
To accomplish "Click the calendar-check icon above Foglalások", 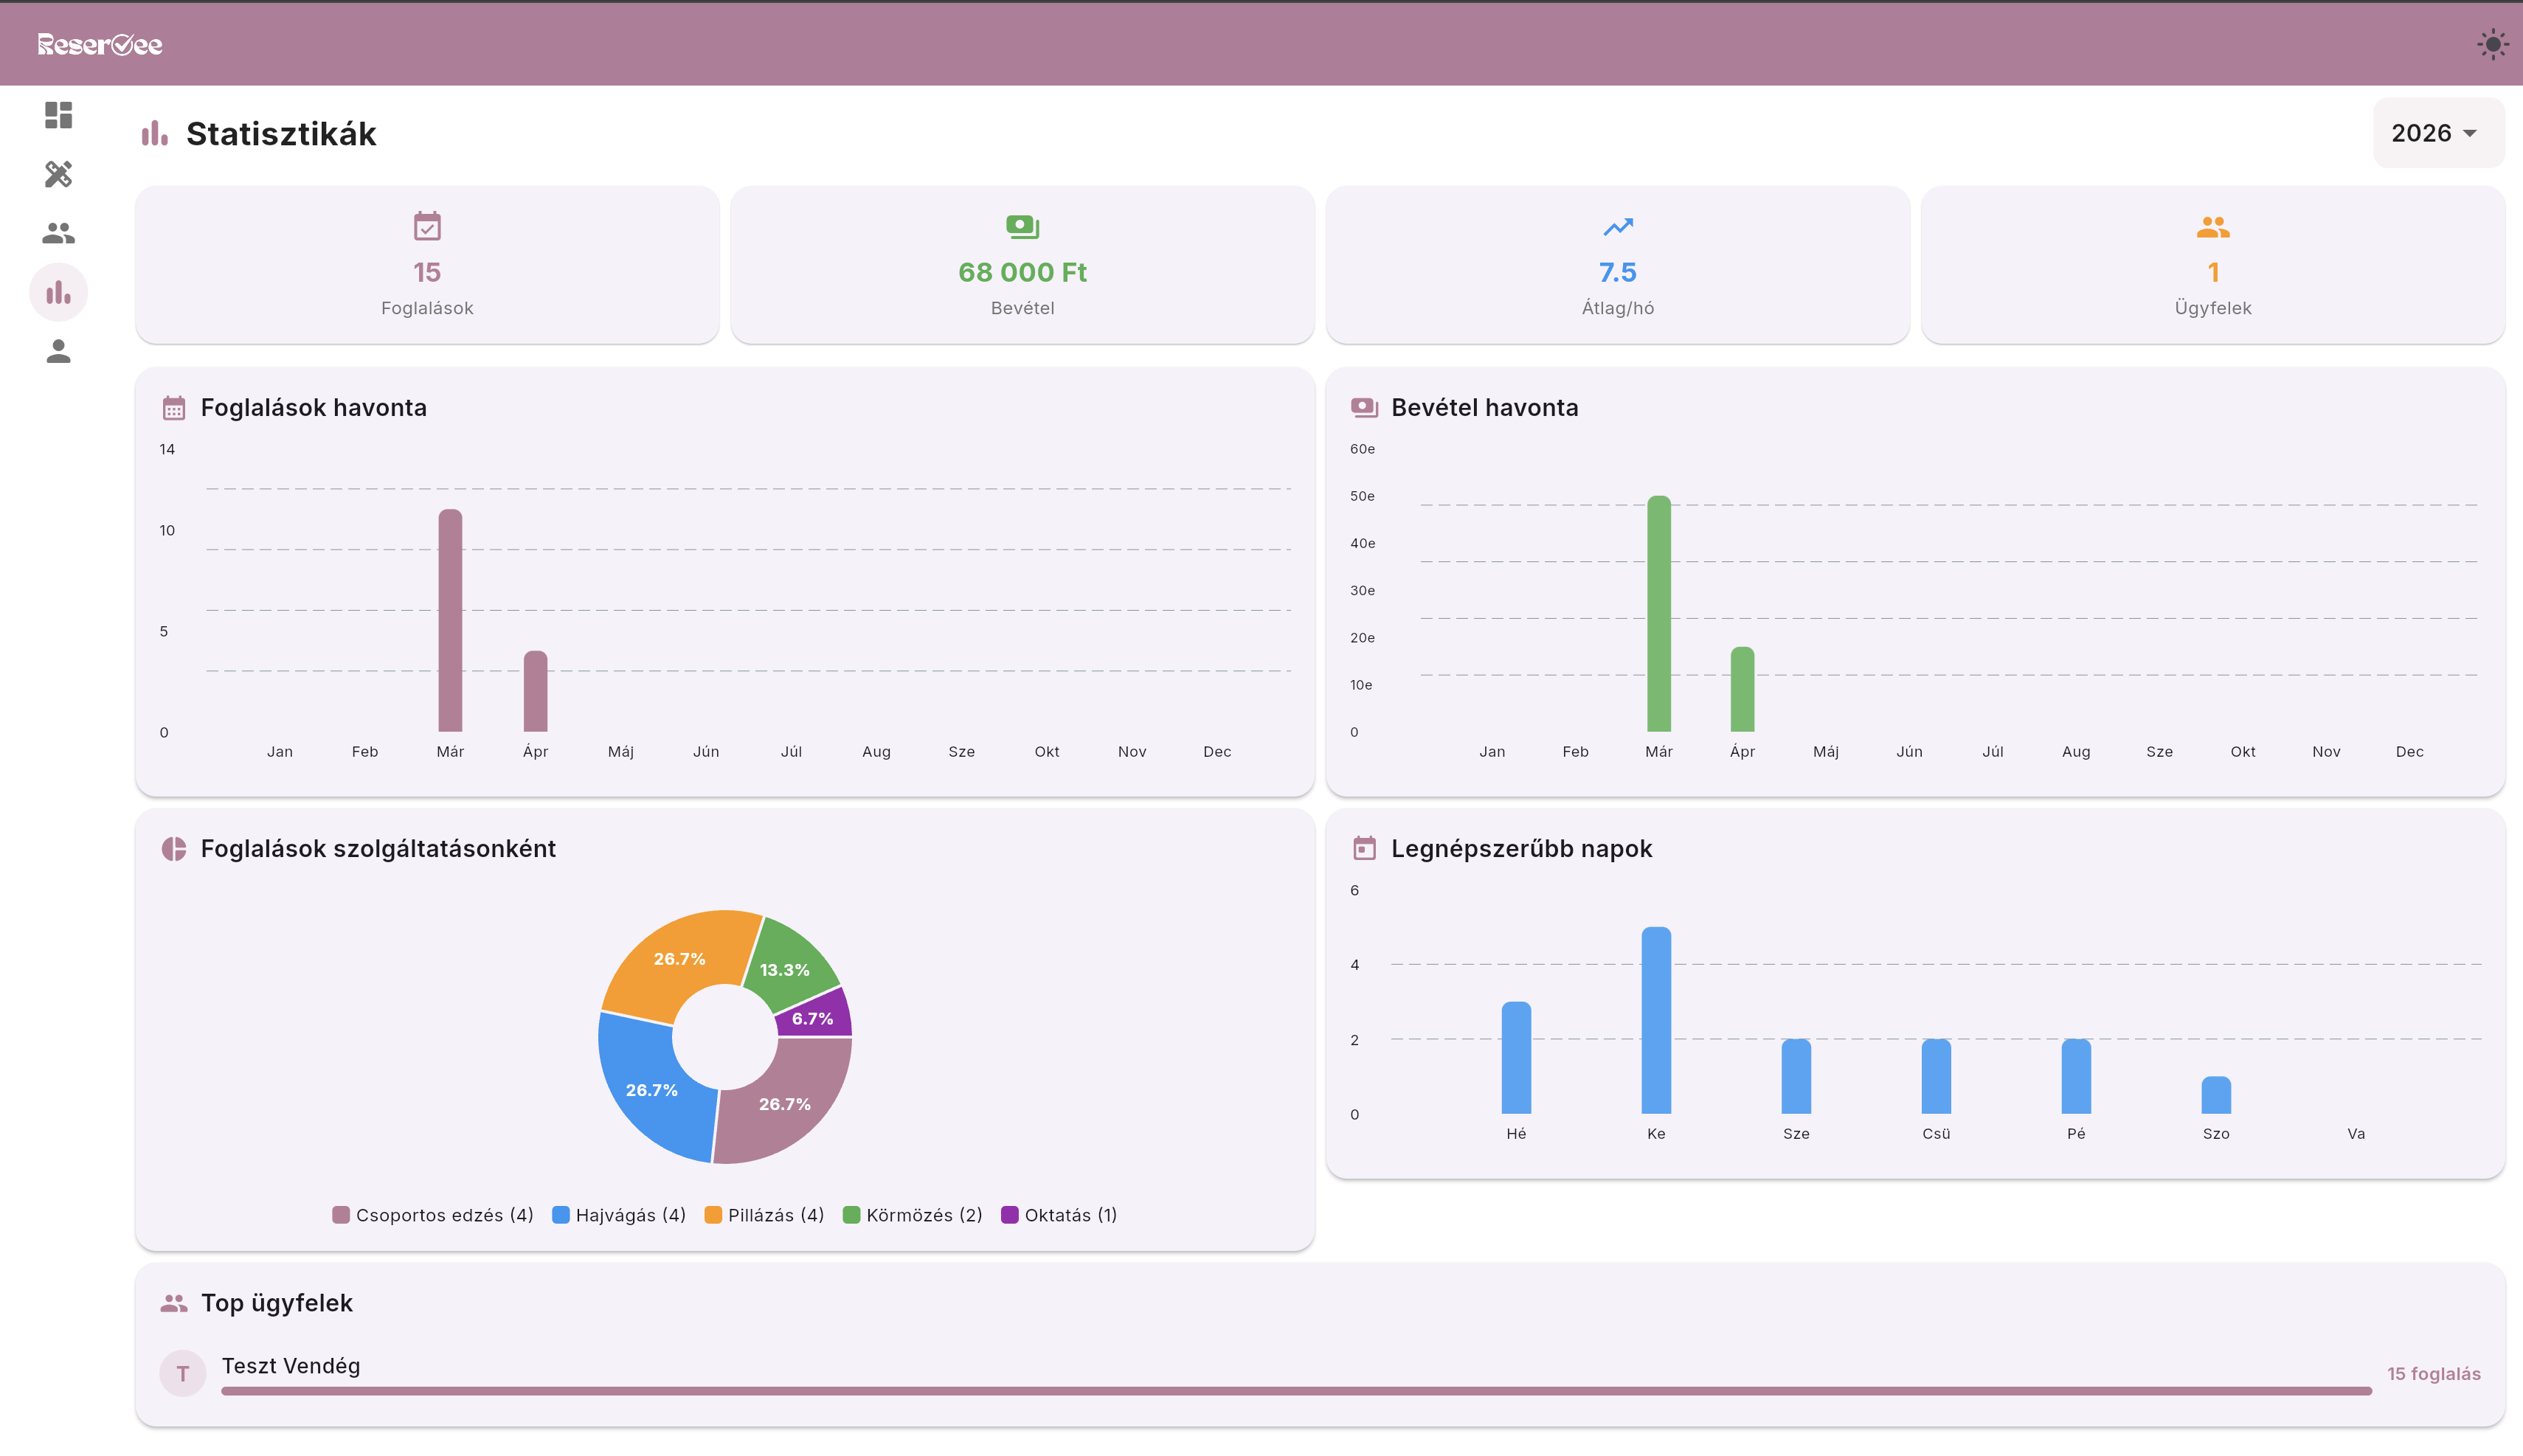I will pos(427,226).
